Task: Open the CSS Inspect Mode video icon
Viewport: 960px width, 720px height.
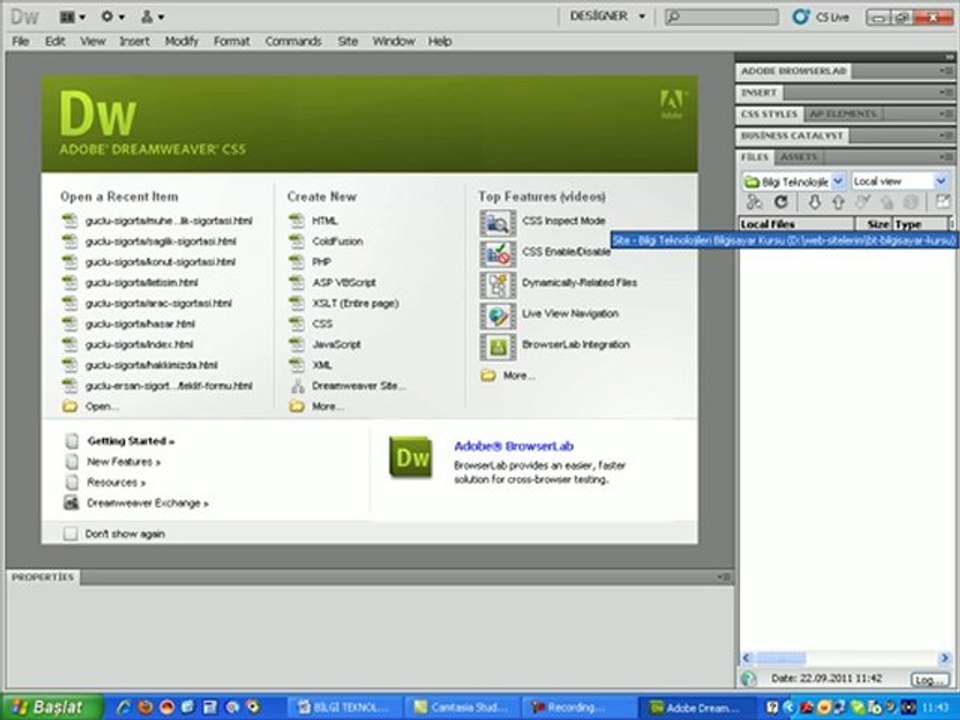Action: (x=498, y=223)
